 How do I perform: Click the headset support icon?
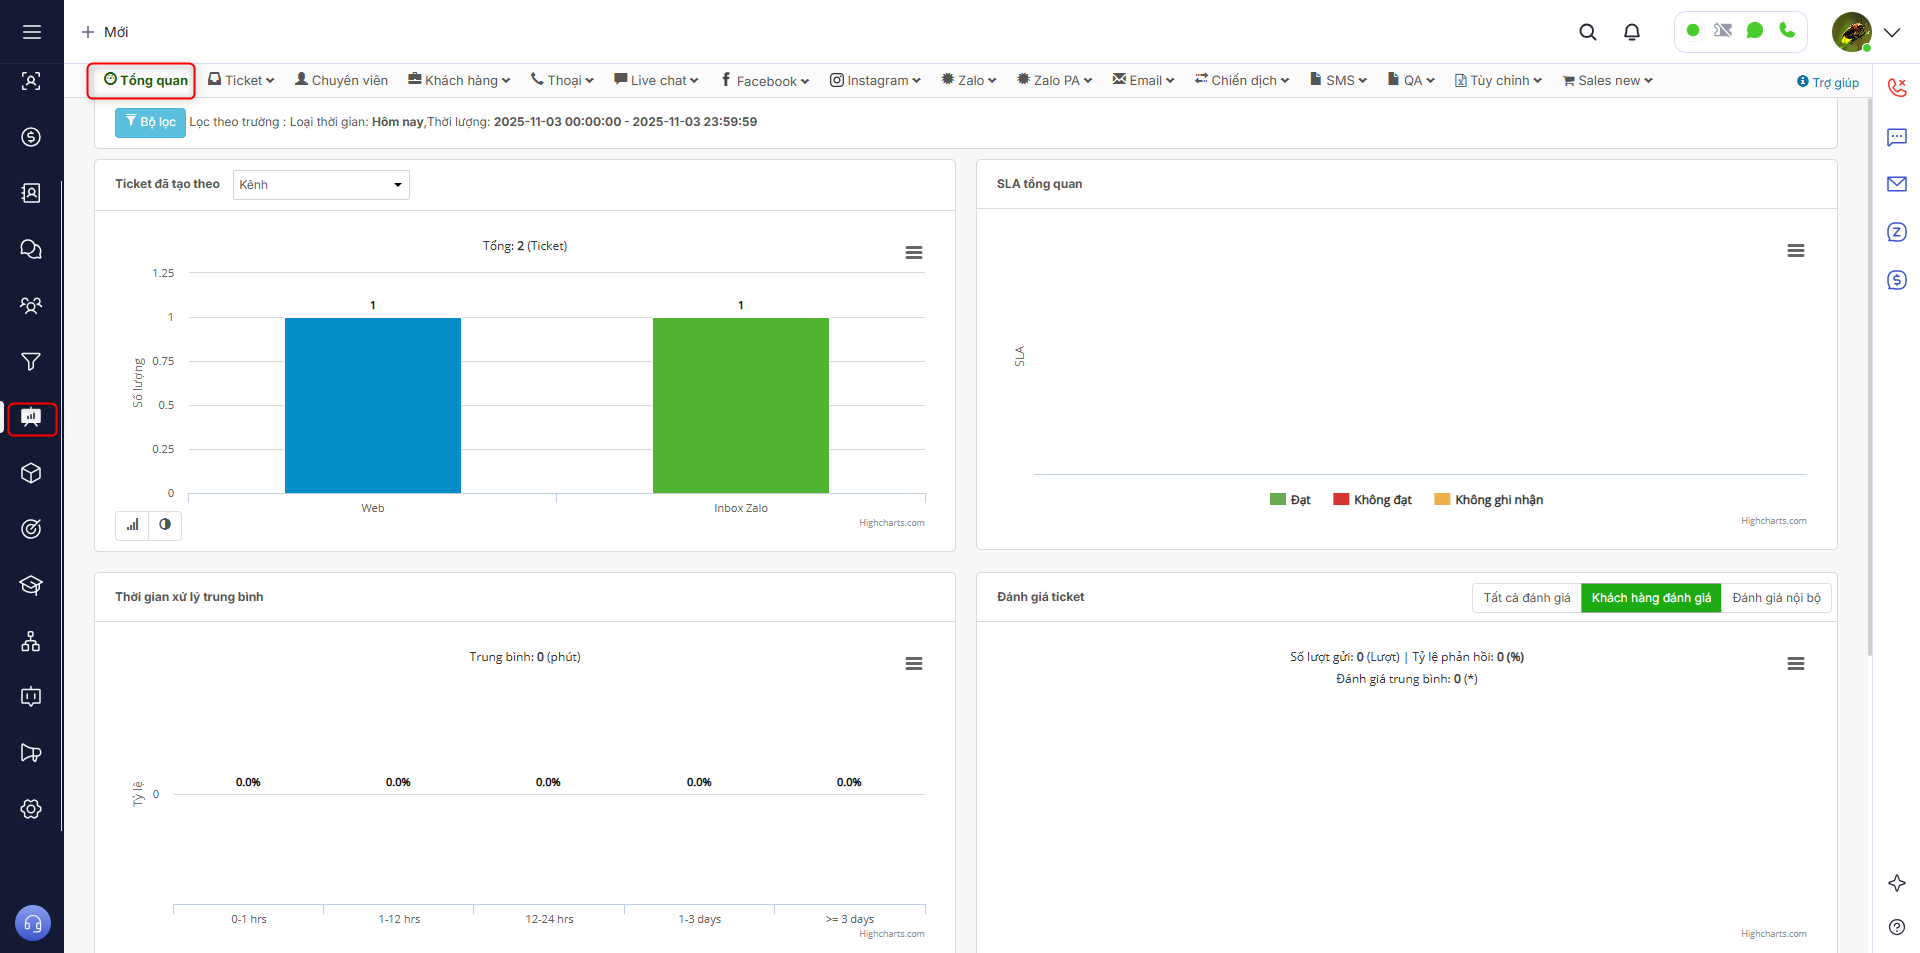(32, 923)
